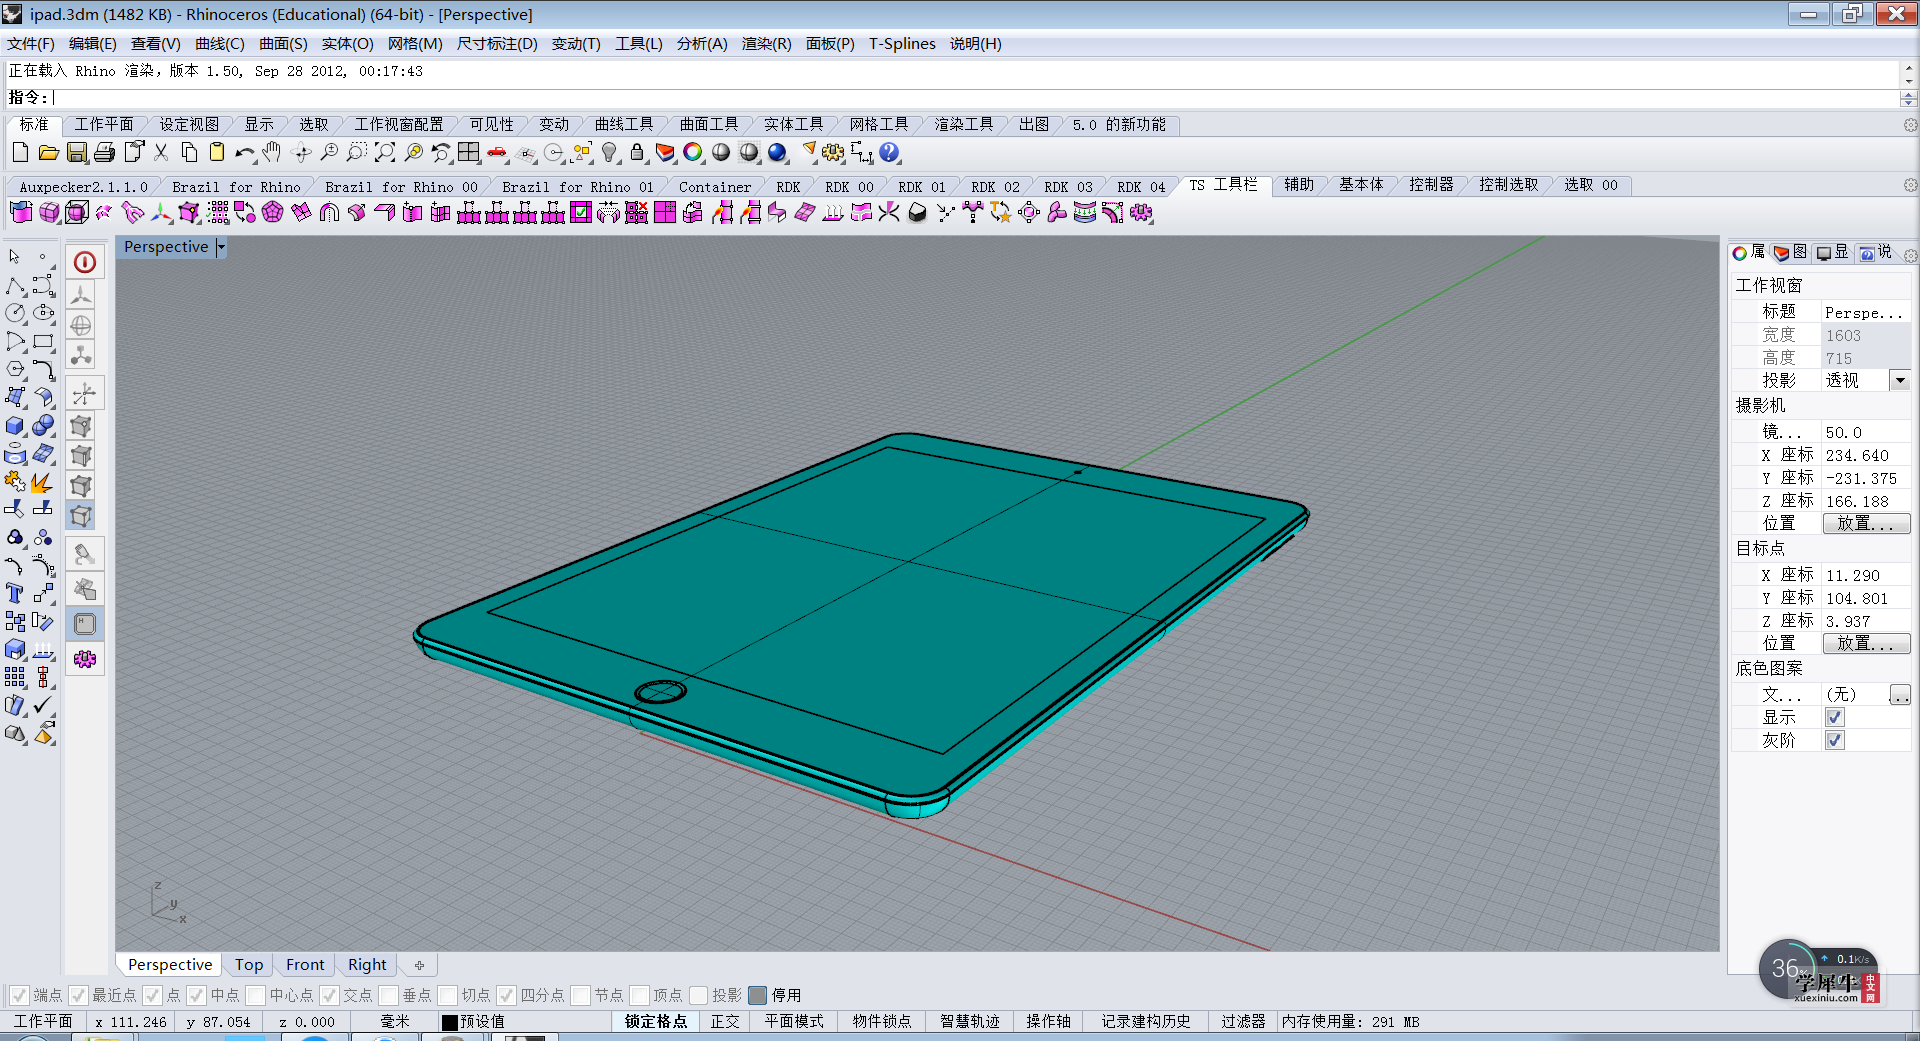Image resolution: width=1920 pixels, height=1041 pixels.
Task: Save the model with the floppy disk icon
Action: click(x=76, y=153)
